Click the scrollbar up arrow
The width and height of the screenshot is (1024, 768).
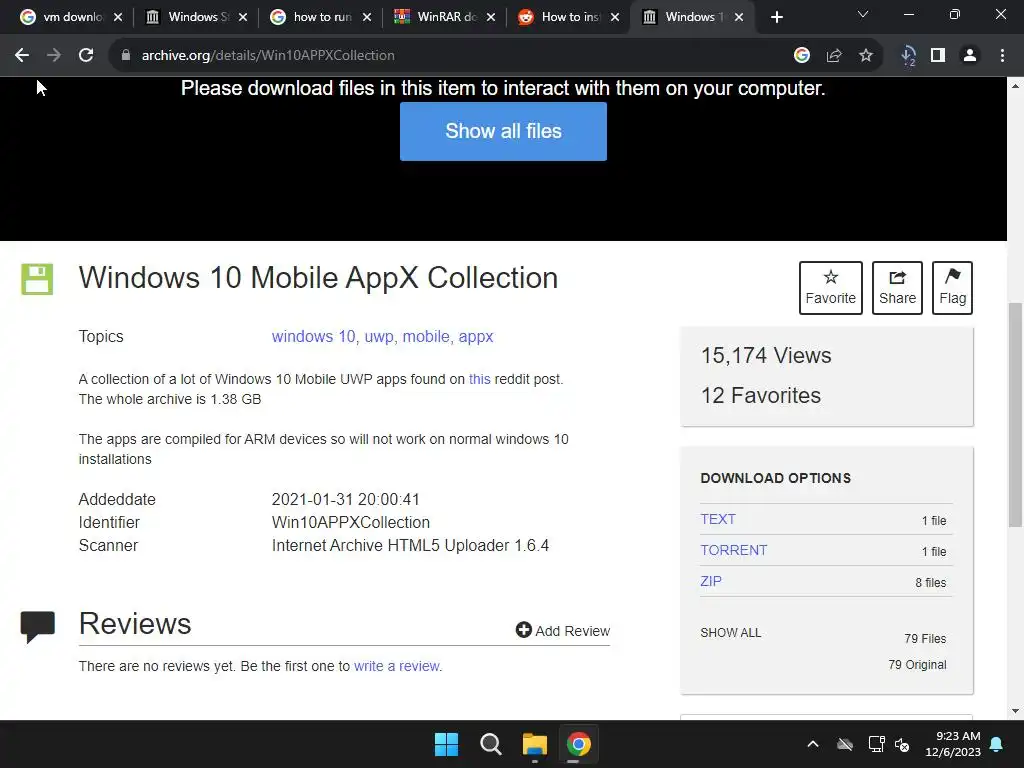1016,86
